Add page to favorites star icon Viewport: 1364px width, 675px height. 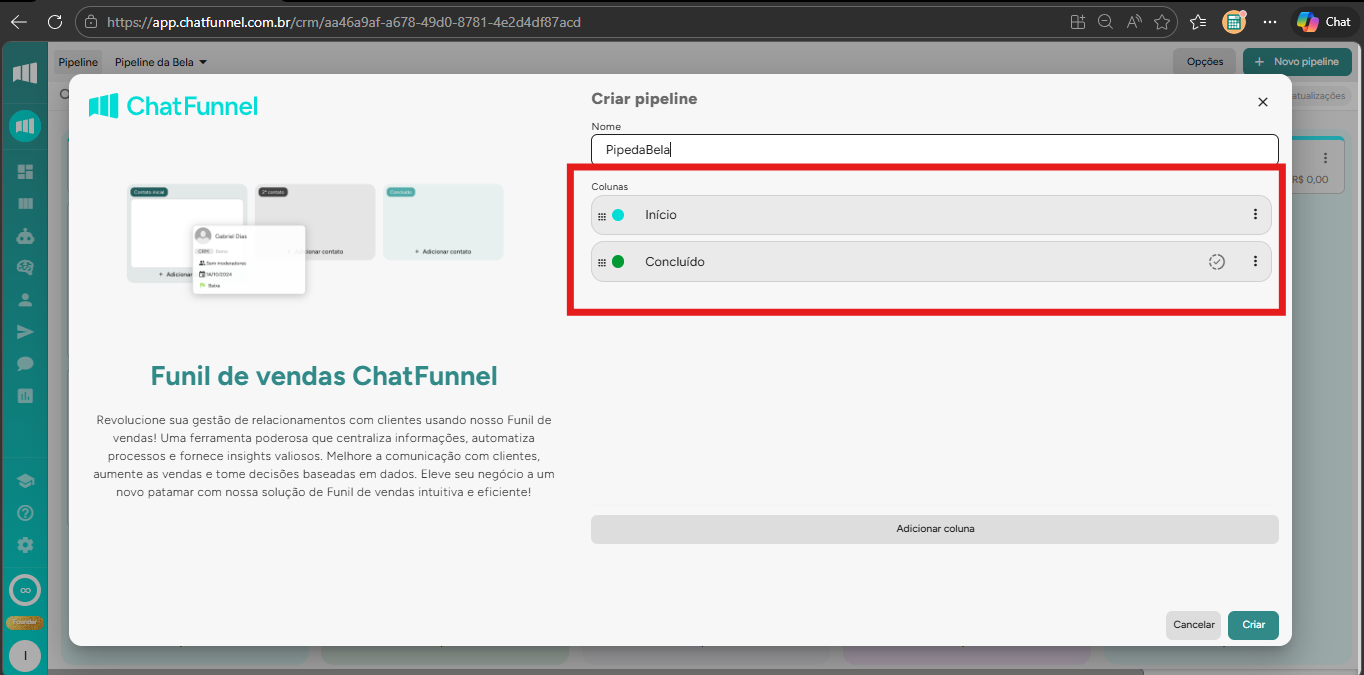[x=1162, y=21]
